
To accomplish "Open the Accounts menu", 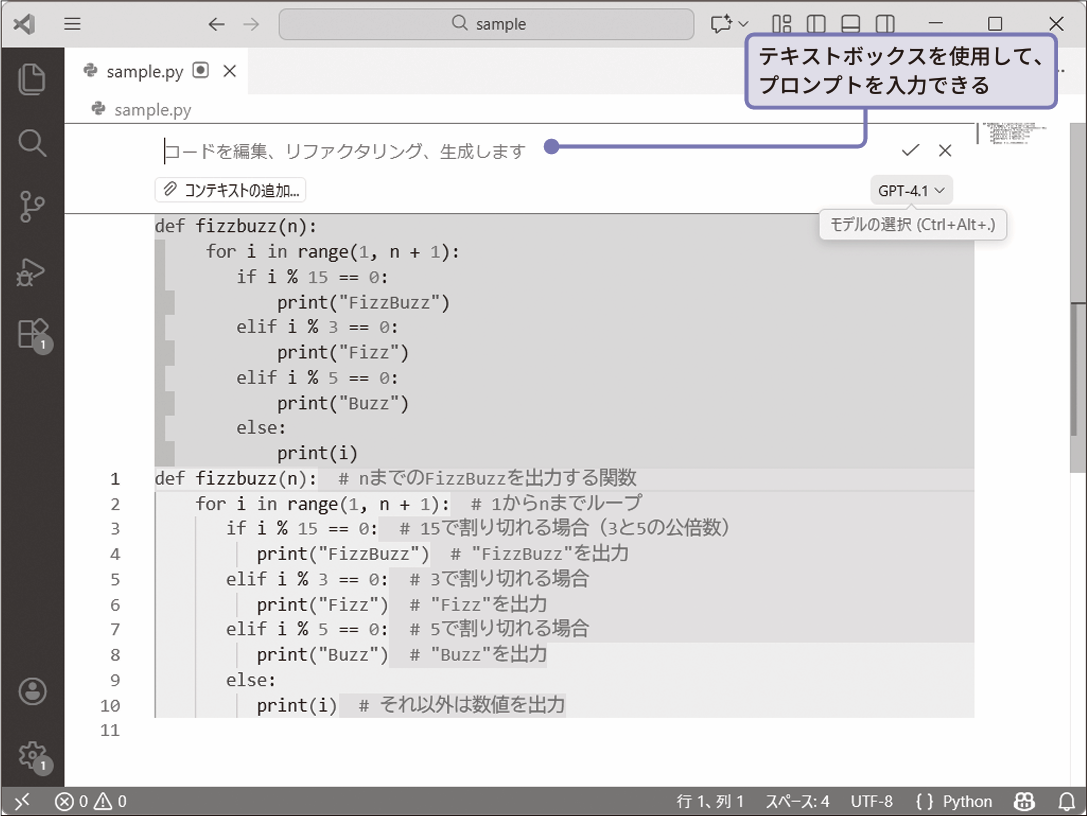I will pos(33,691).
